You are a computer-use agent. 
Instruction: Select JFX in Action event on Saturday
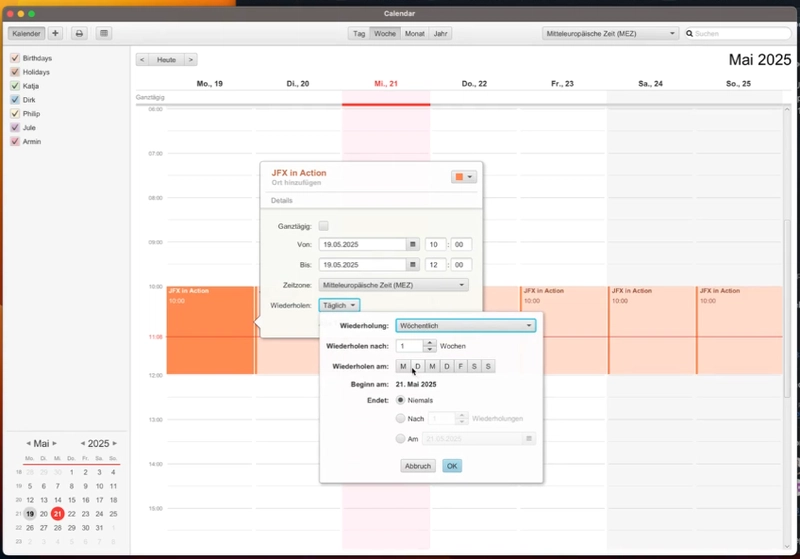point(652,330)
